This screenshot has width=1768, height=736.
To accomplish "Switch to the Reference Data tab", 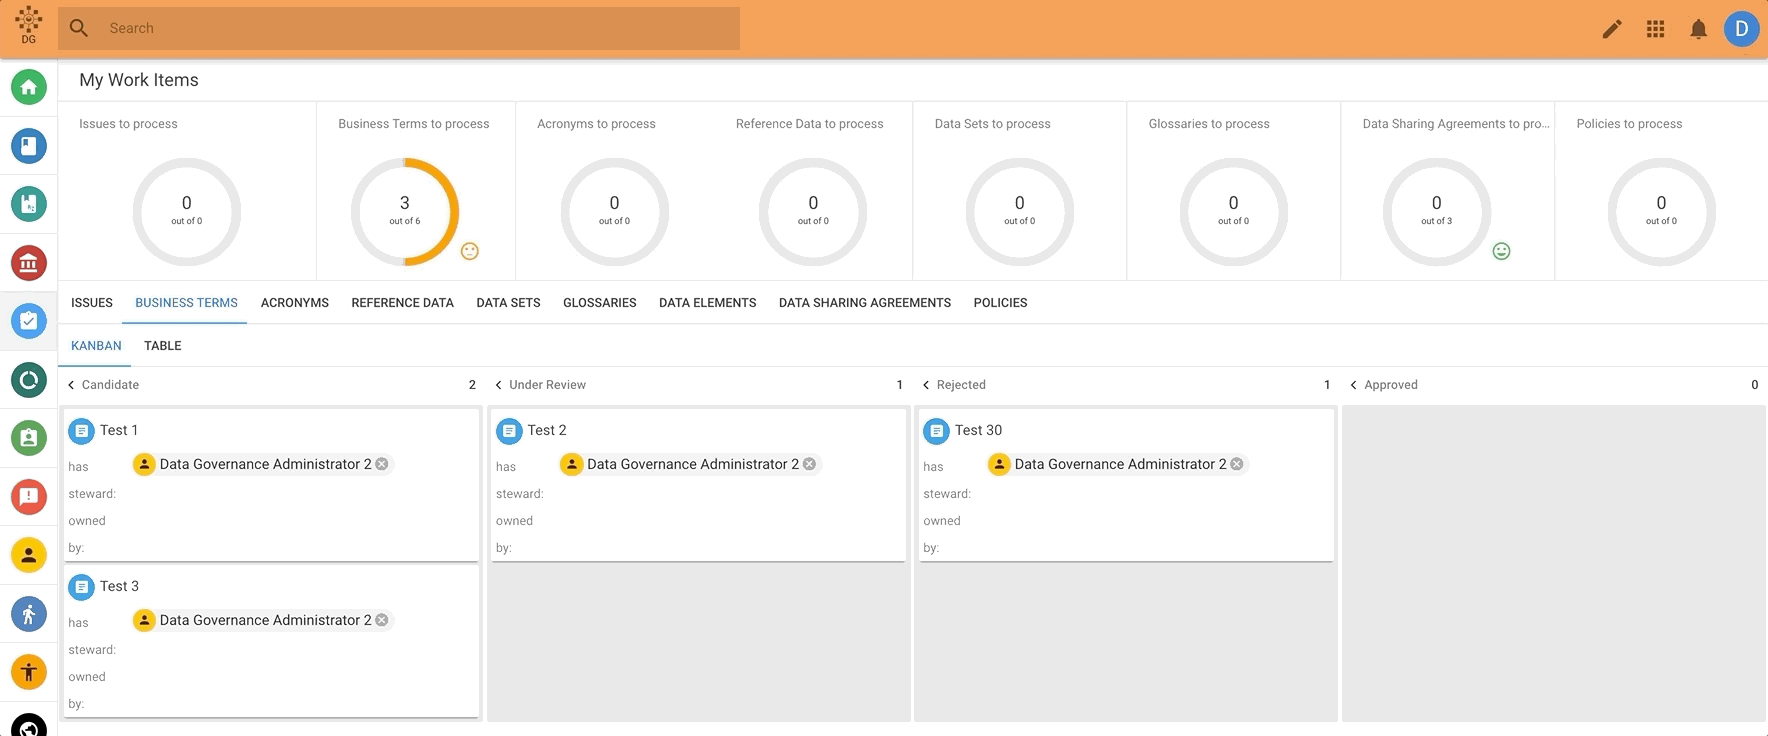I will (403, 303).
